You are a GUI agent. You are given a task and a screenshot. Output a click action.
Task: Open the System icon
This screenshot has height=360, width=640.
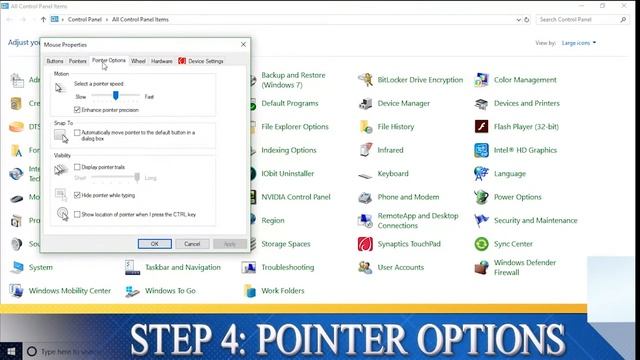[x=16, y=268]
